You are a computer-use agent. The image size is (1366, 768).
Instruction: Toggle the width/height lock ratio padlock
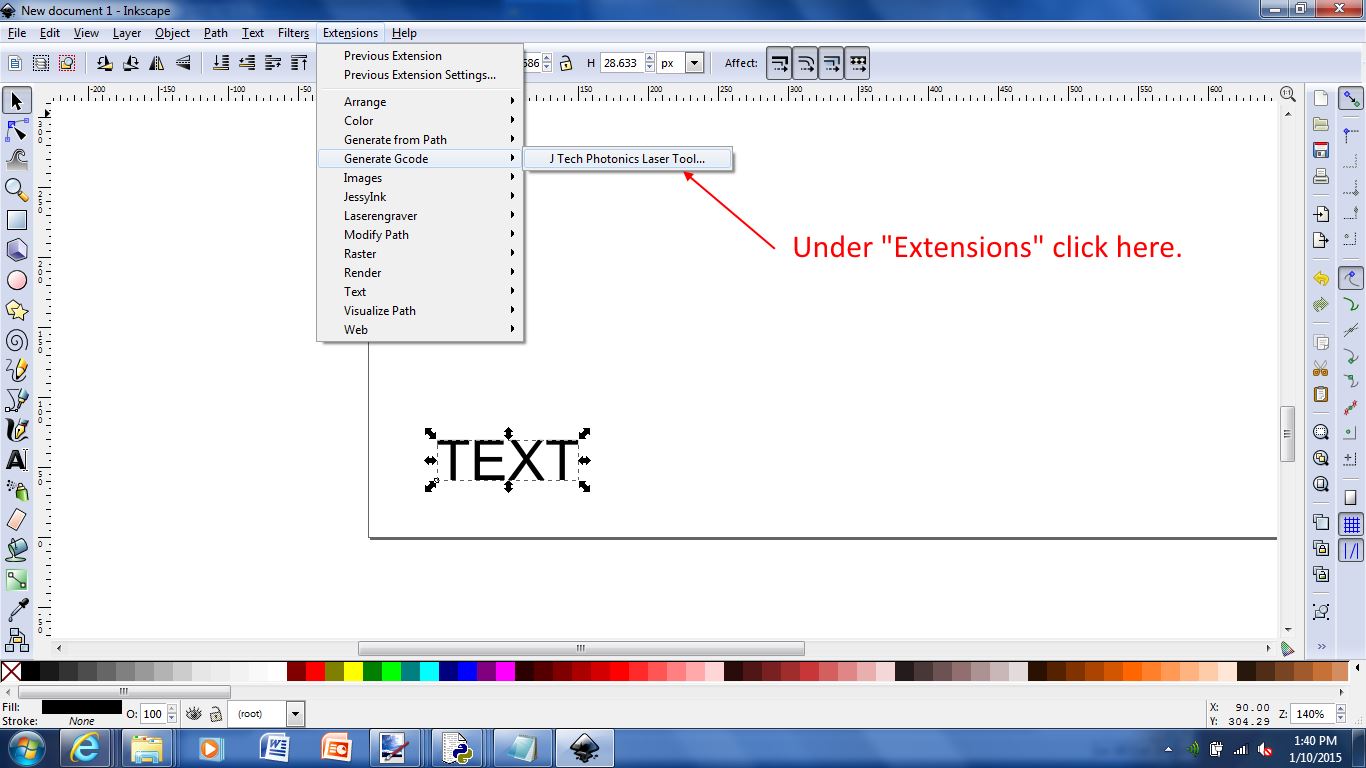565,62
